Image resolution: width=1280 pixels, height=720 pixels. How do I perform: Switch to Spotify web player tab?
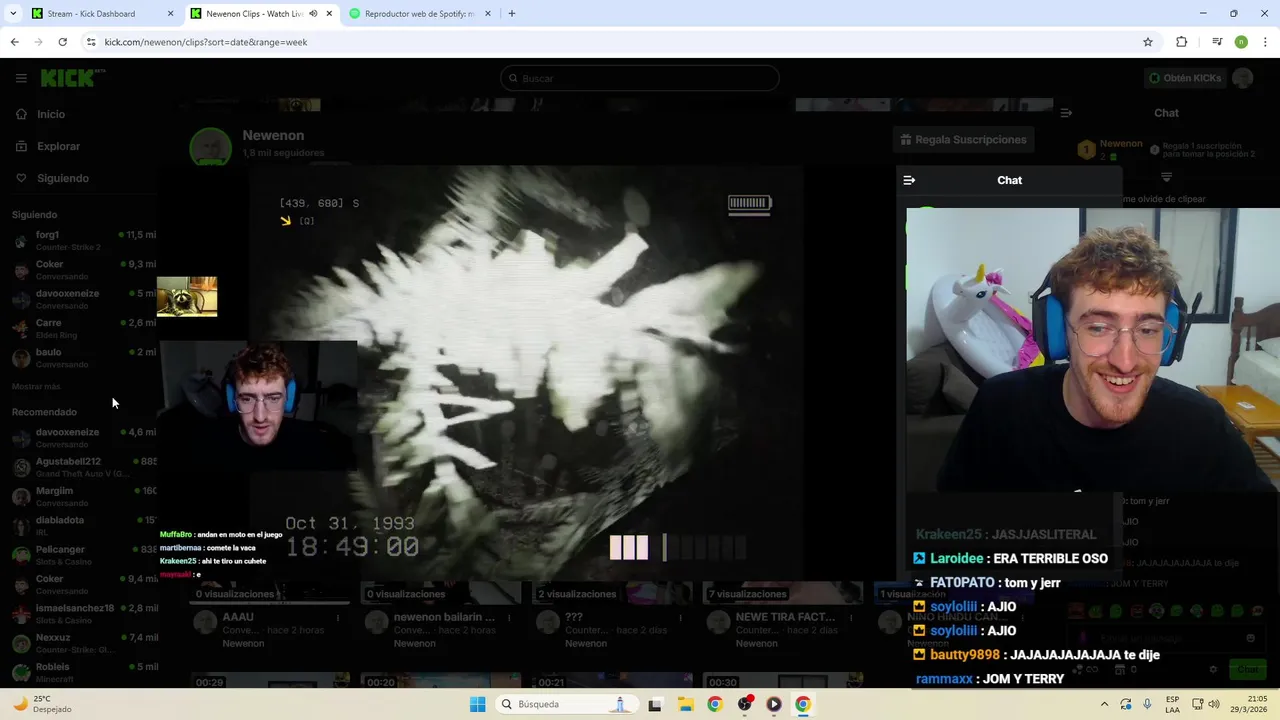pyautogui.click(x=419, y=14)
